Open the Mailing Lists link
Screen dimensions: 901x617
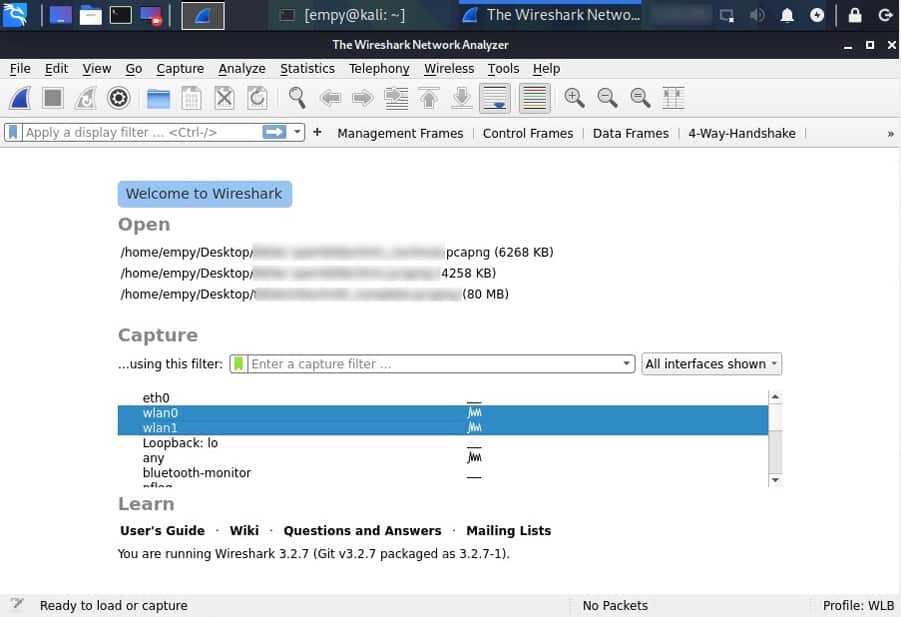click(x=509, y=530)
